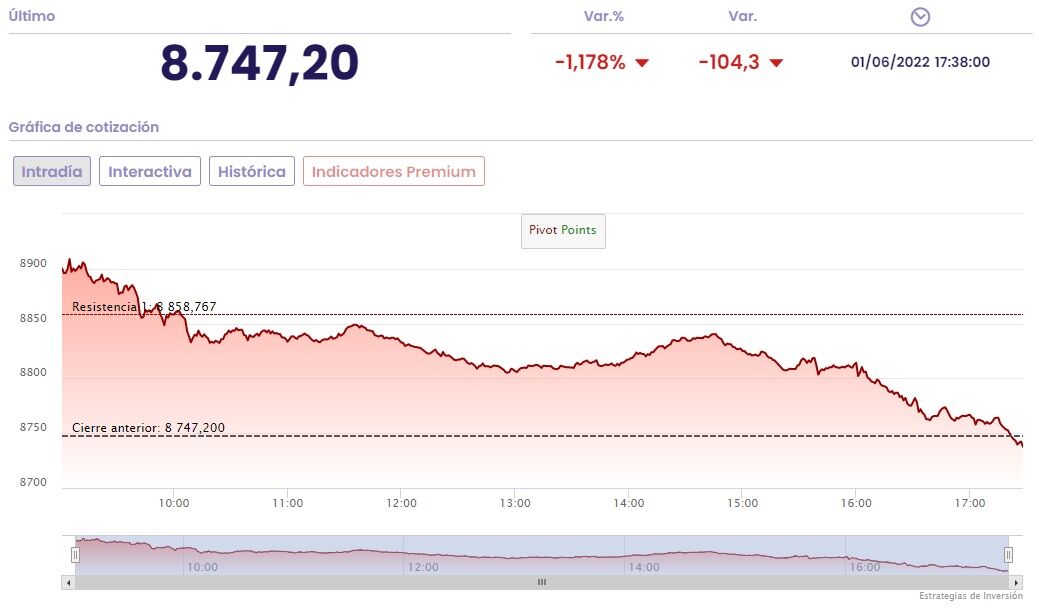This screenshot has height=608, width=1039.
Task: Grab the right range handle of the navigator
Action: tap(1008, 554)
